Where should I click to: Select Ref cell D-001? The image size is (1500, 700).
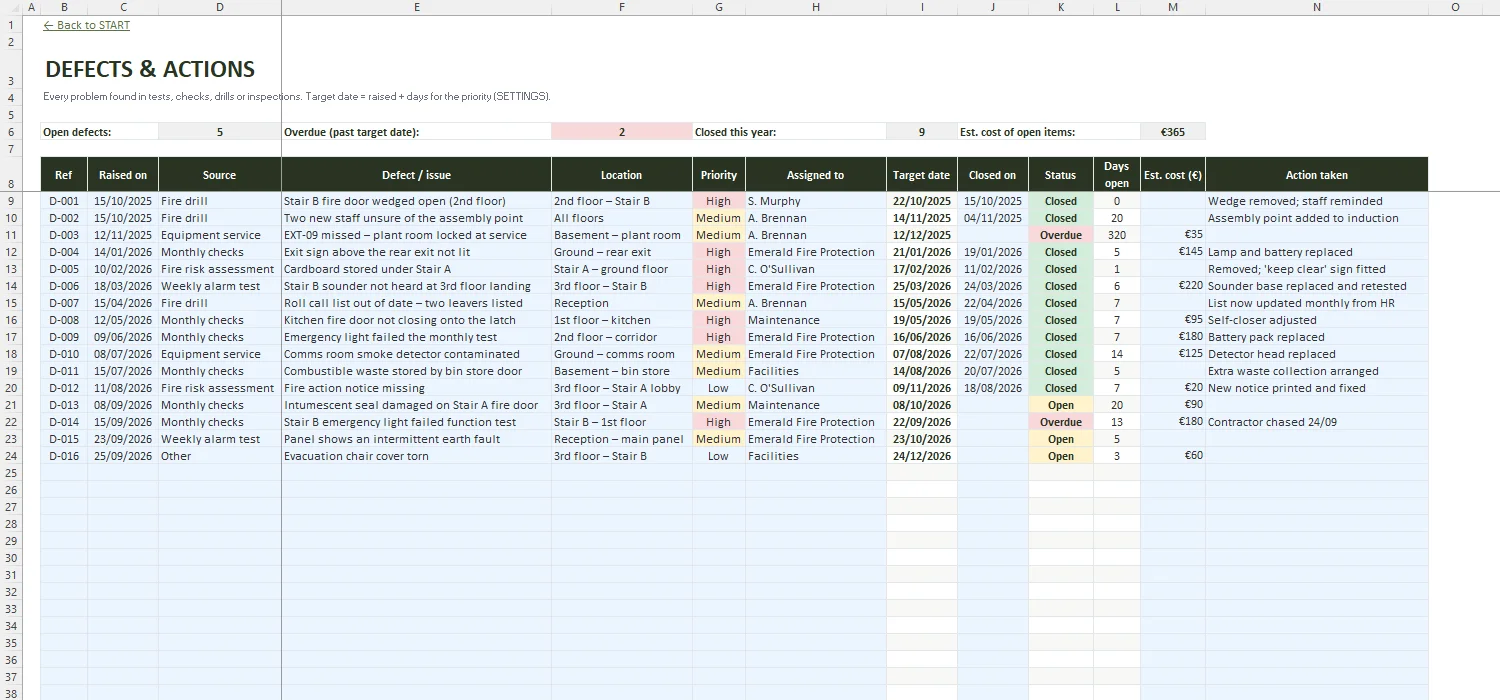(64, 201)
